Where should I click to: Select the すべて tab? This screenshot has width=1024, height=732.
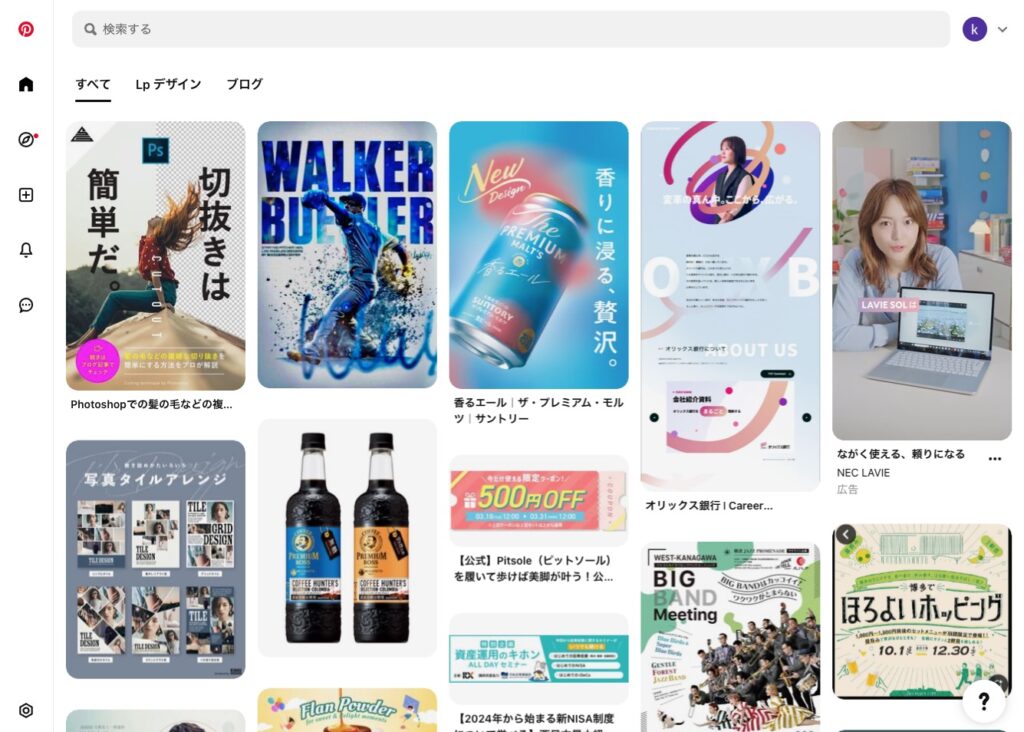(93, 84)
